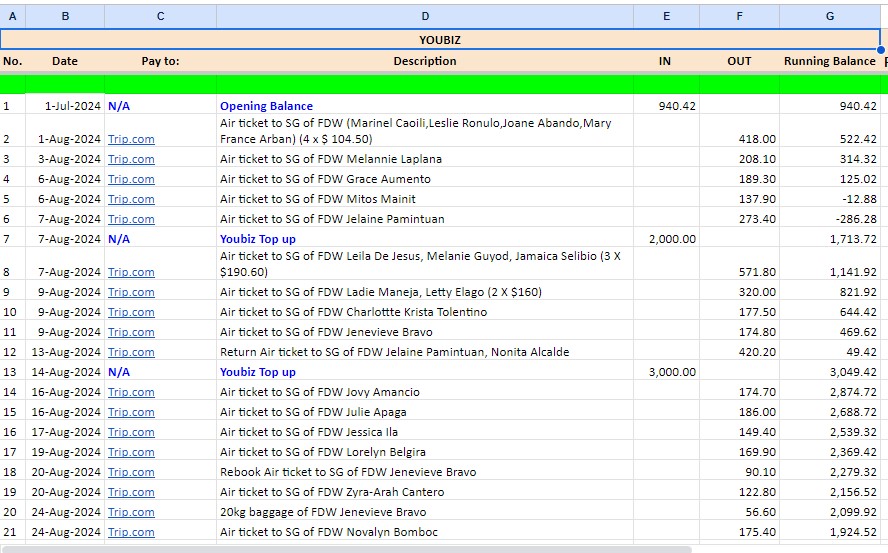Select the 571.80 OUT cell

coord(739,265)
